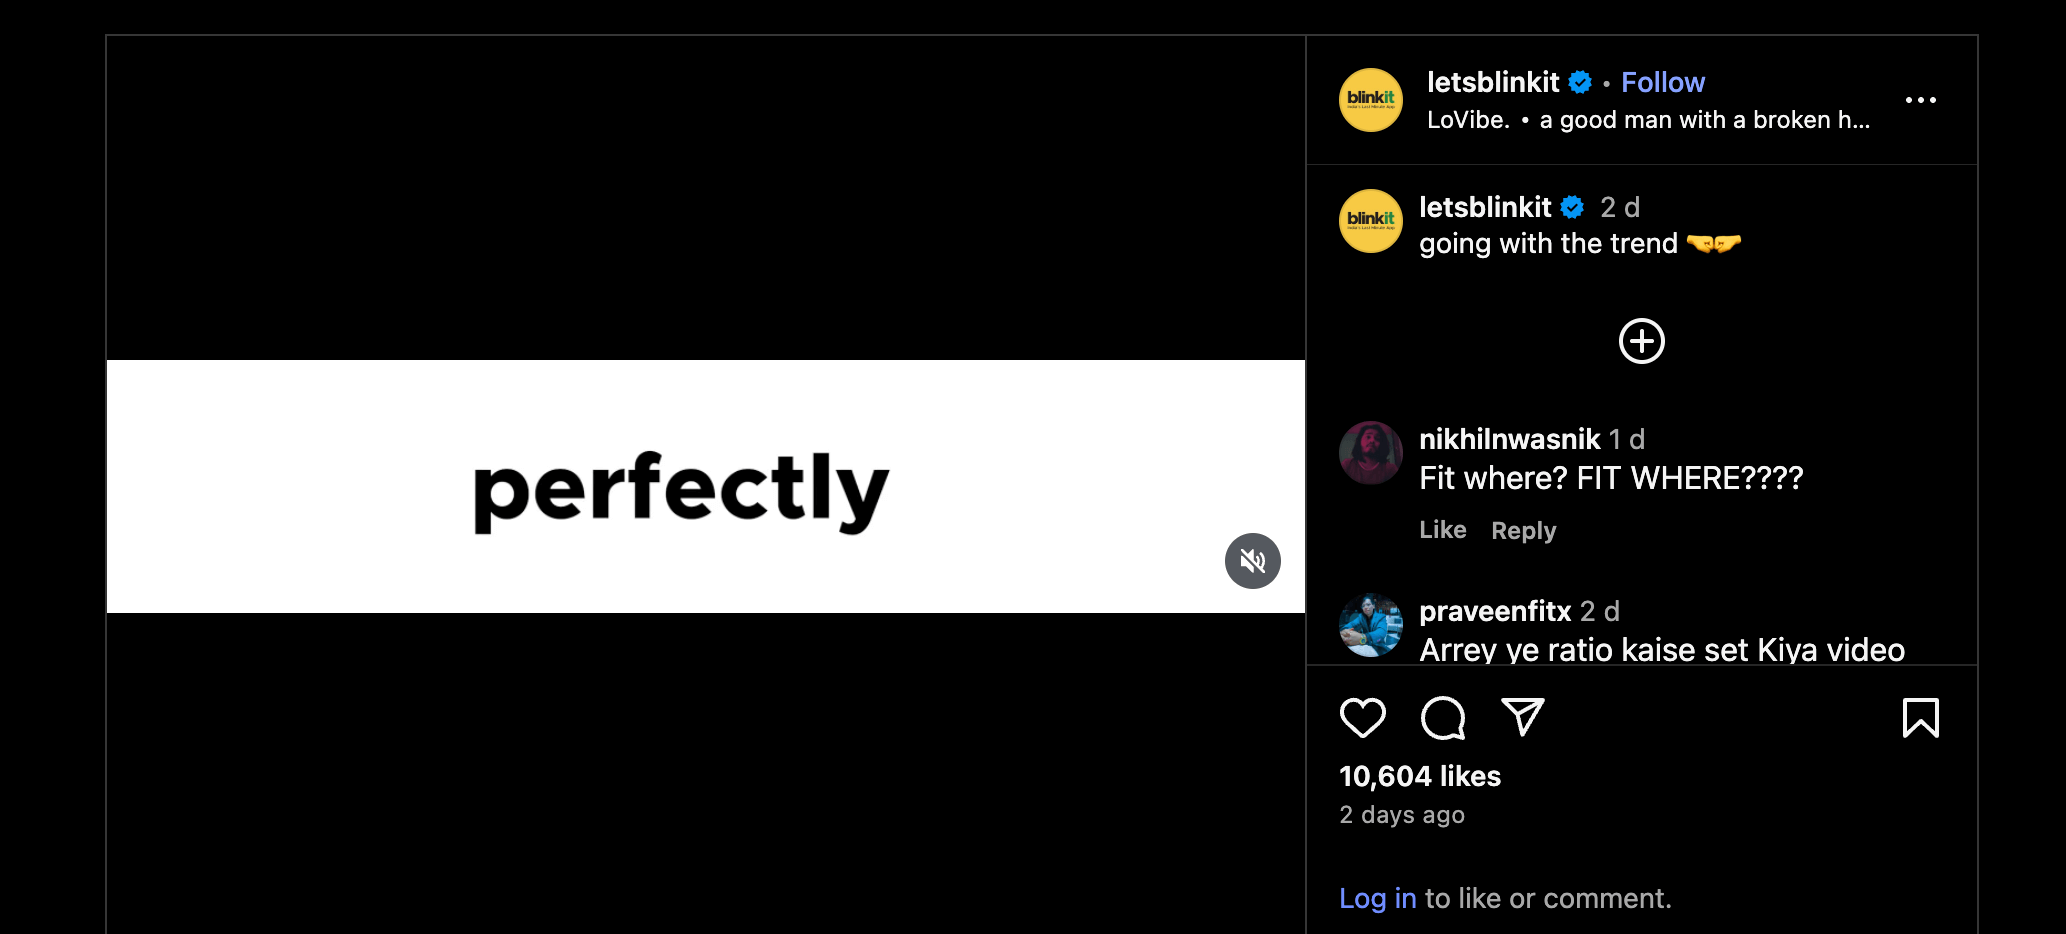This screenshot has width=2066, height=934.
Task: Save the post with the bookmark icon
Action: coord(1920,718)
